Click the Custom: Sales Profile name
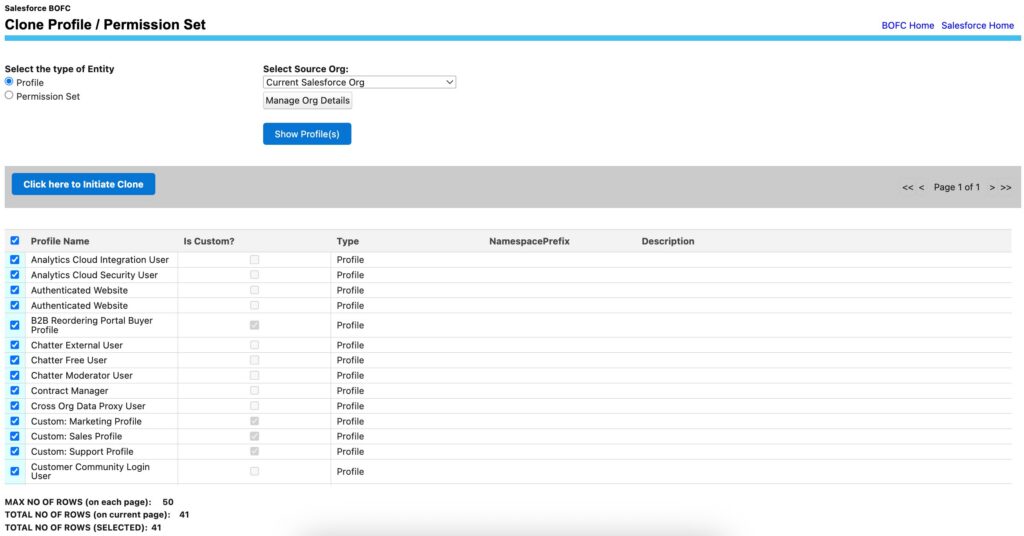 pos(76,436)
